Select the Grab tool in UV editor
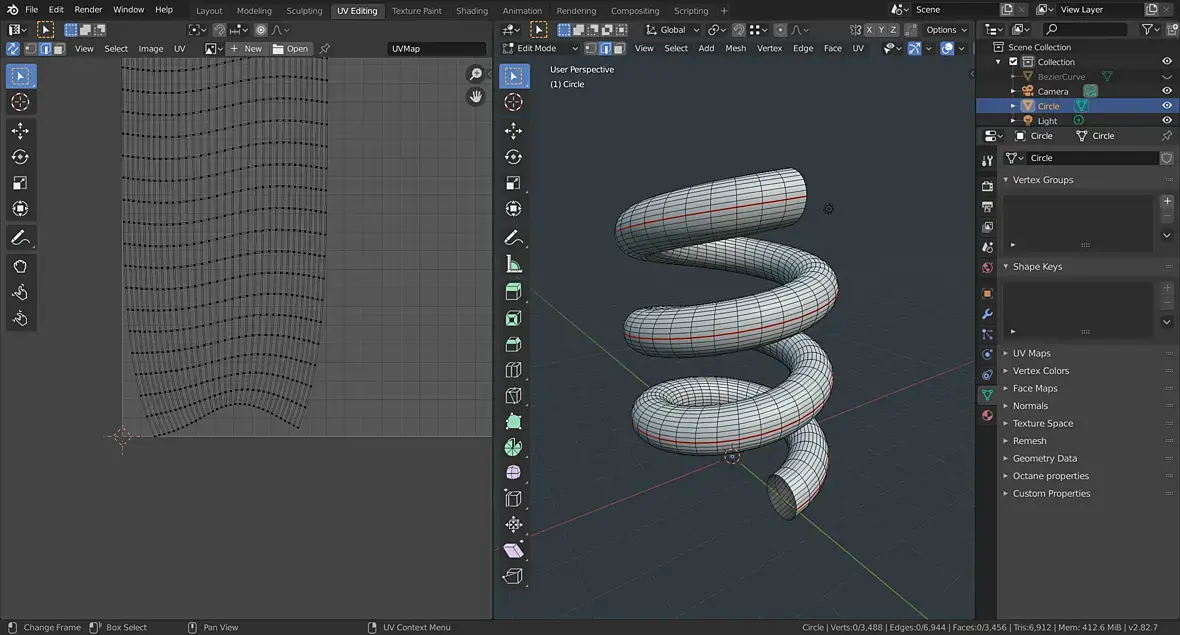Screen dimensions: 1180x635 click(20, 266)
